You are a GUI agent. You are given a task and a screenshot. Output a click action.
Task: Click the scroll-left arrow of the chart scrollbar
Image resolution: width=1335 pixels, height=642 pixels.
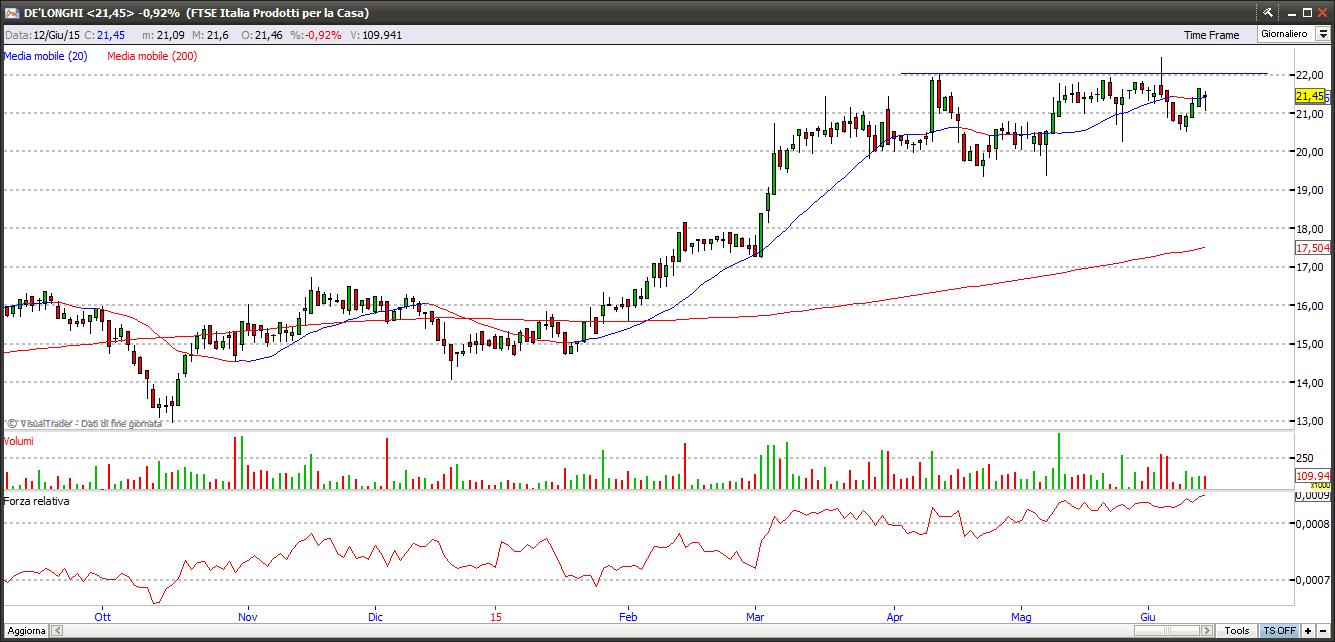57,631
